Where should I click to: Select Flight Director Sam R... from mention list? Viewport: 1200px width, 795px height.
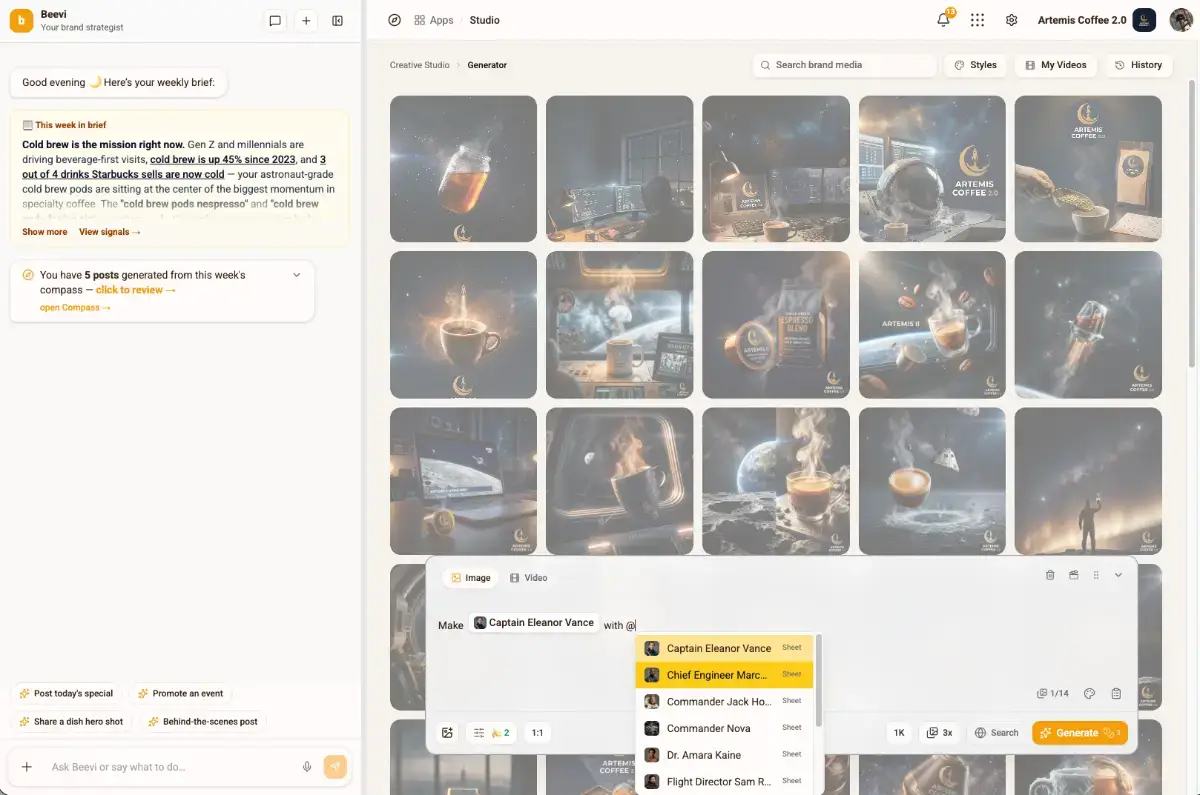pos(726,781)
